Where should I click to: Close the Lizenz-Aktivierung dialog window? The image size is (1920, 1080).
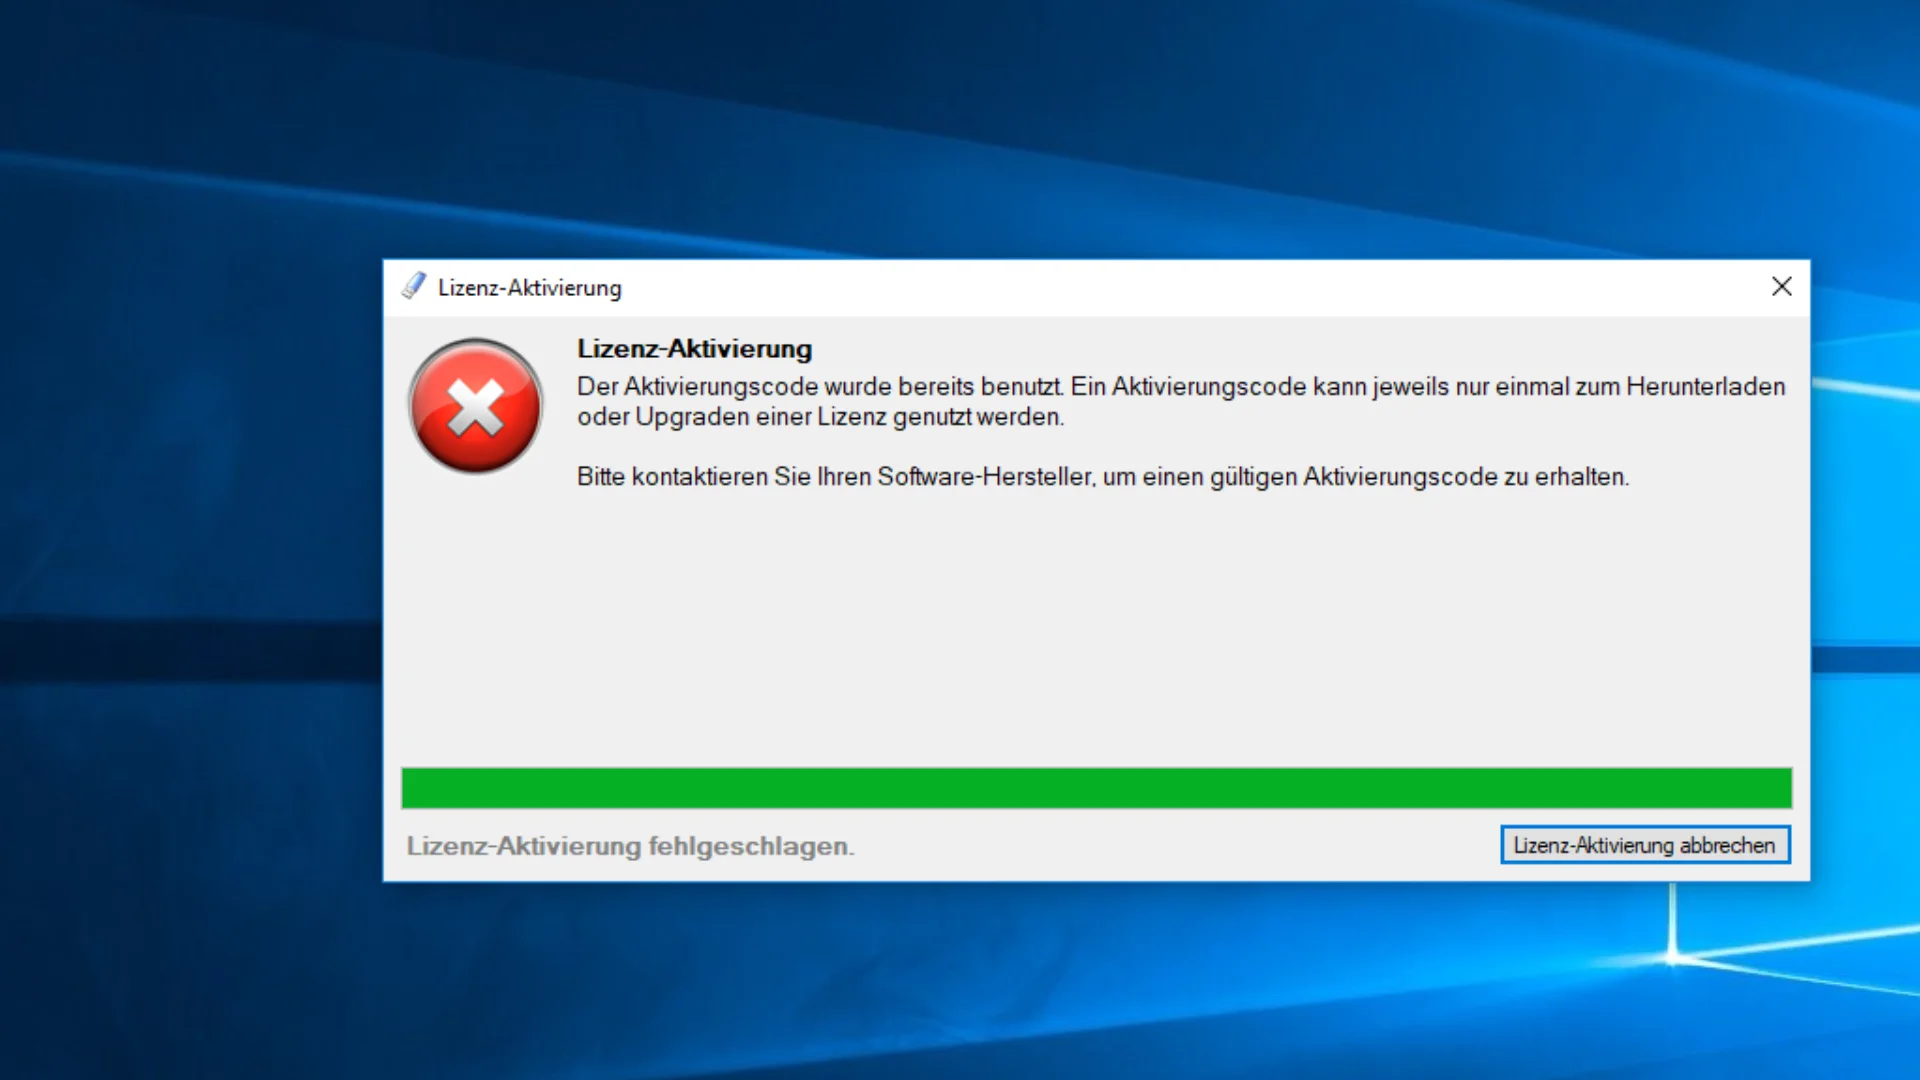click(x=1781, y=287)
